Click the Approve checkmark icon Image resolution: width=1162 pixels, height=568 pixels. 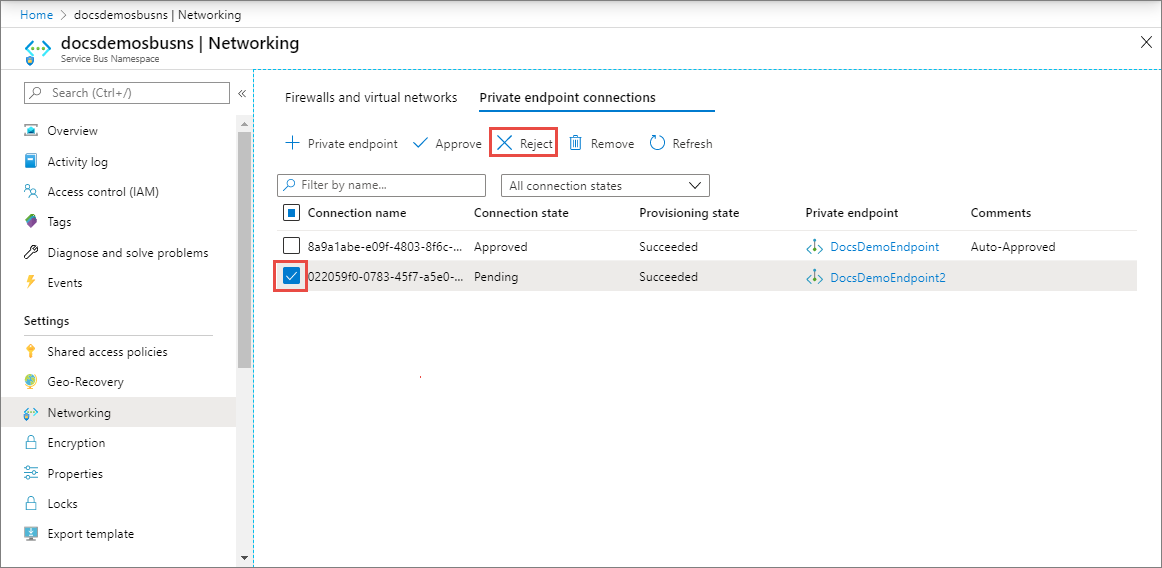pyautogui.click(x=420, y=143)
